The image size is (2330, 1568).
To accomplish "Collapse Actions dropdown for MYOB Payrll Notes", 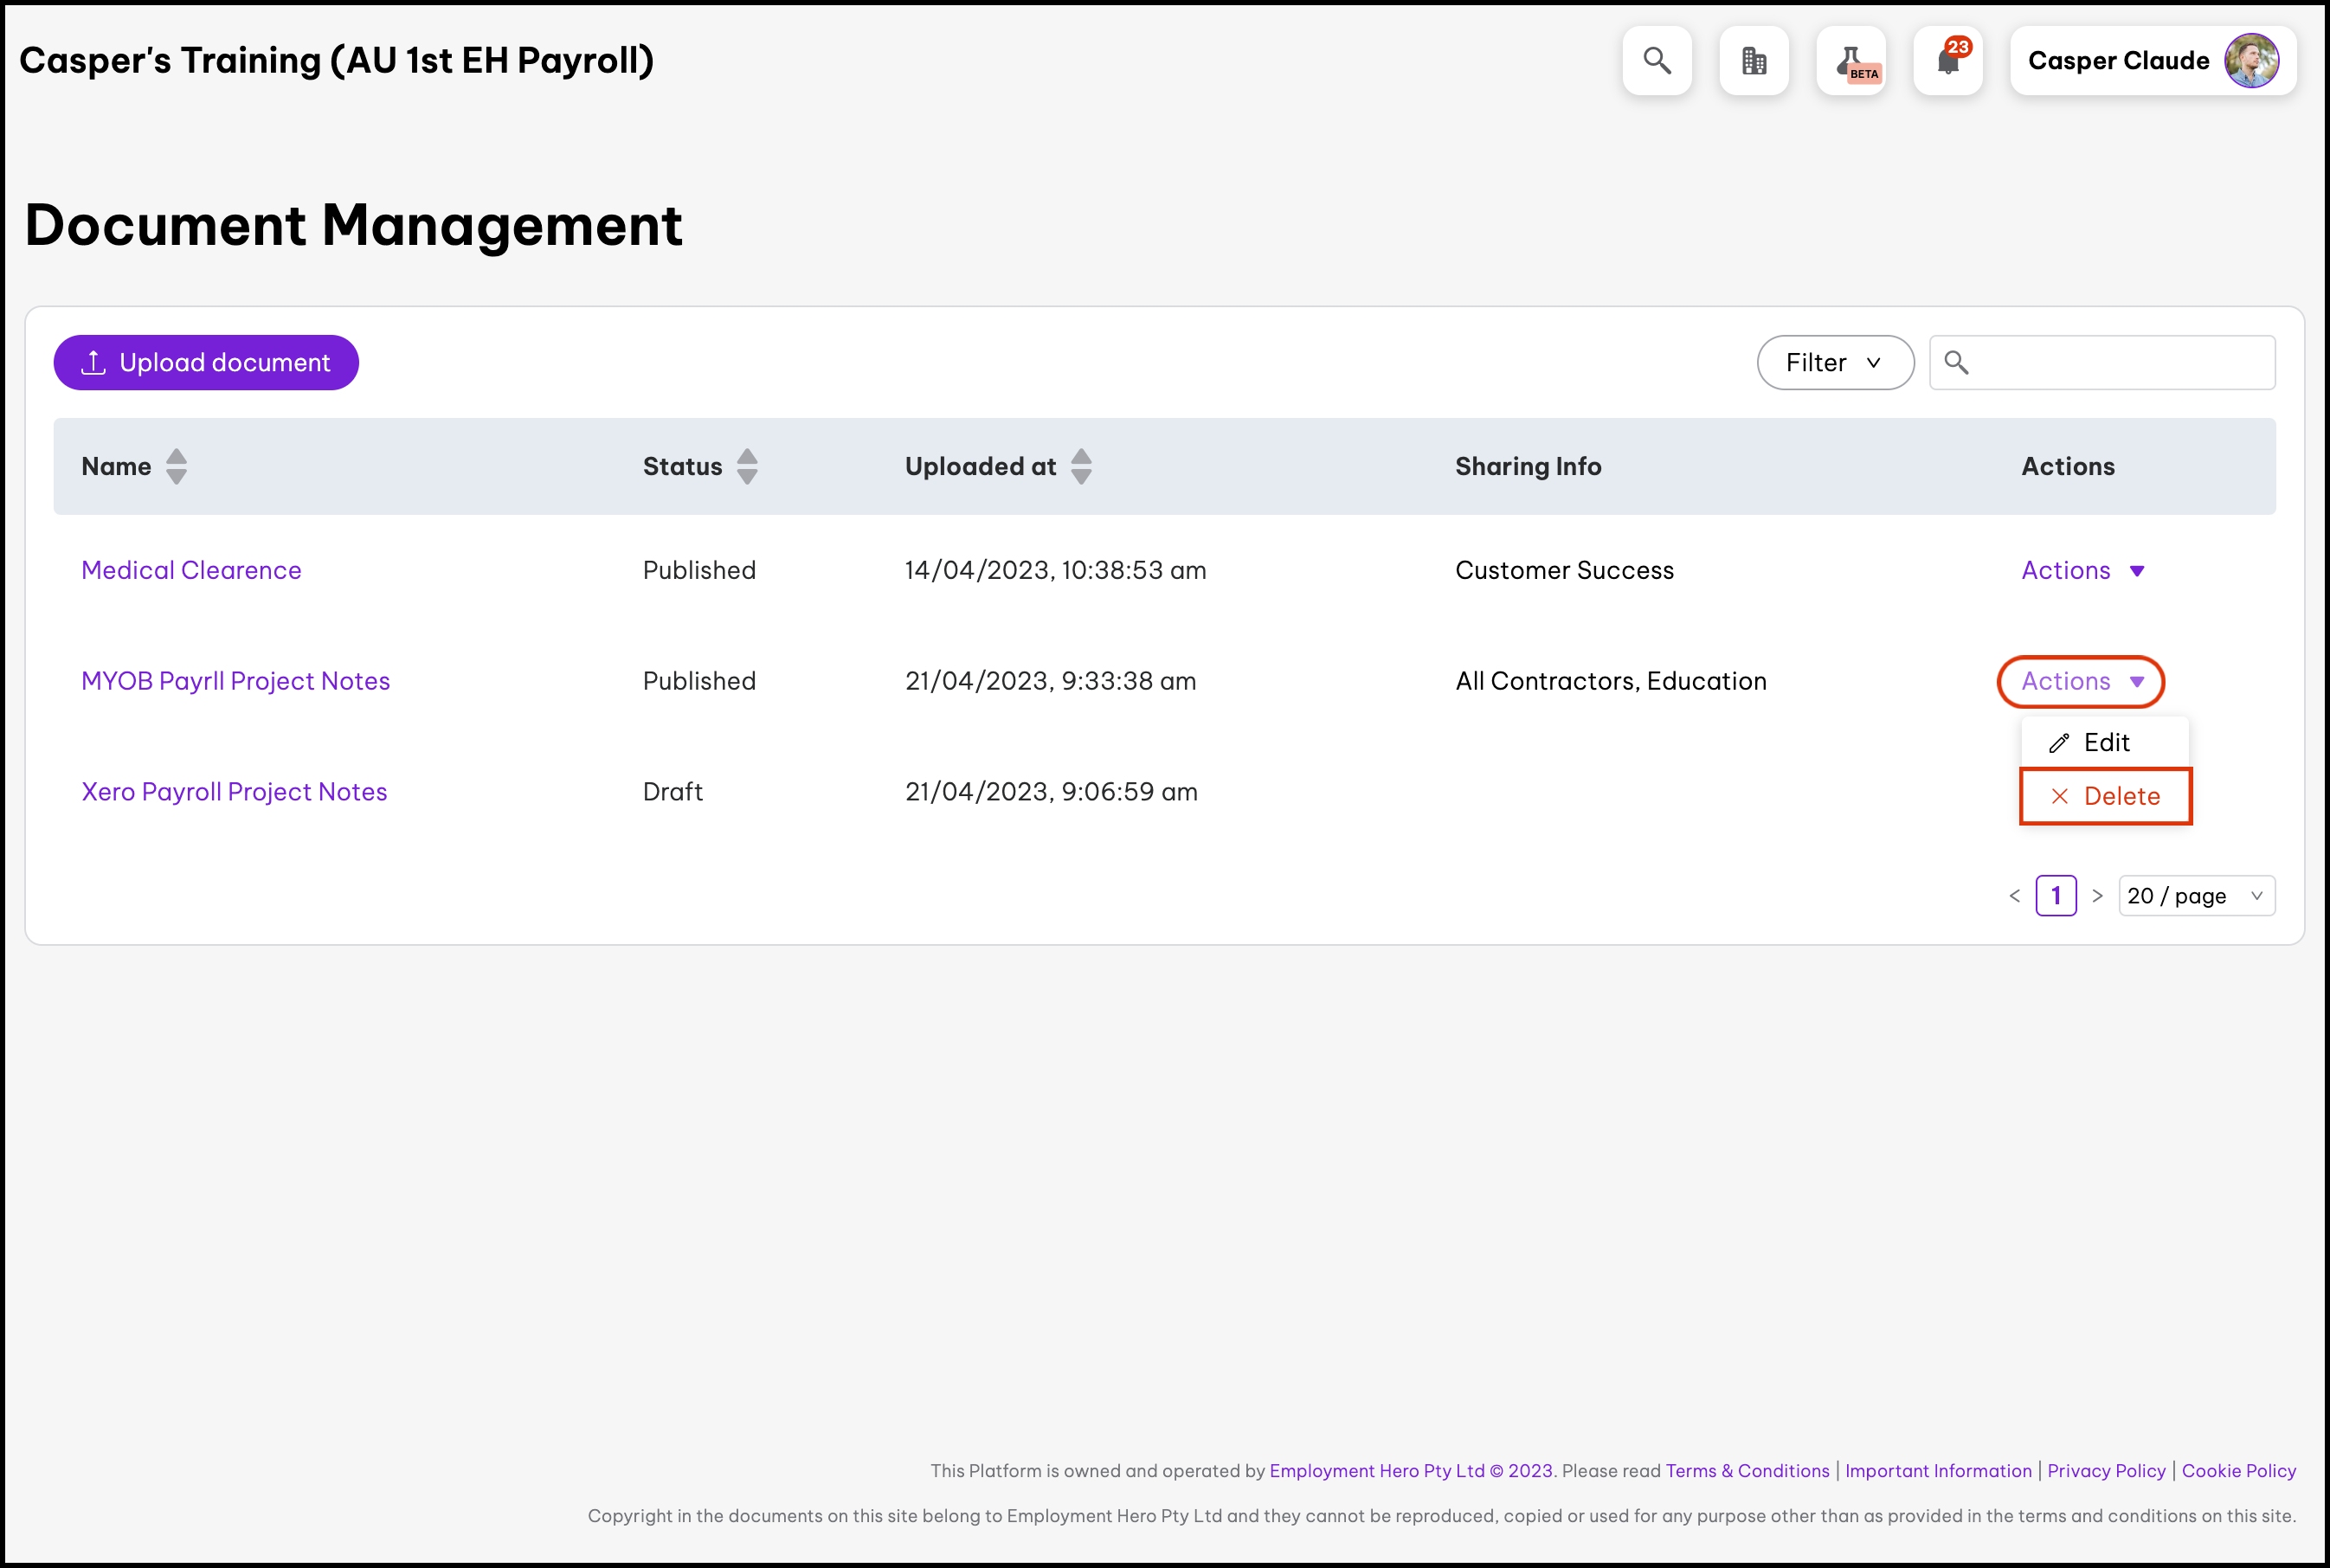I will point(2080,682).
